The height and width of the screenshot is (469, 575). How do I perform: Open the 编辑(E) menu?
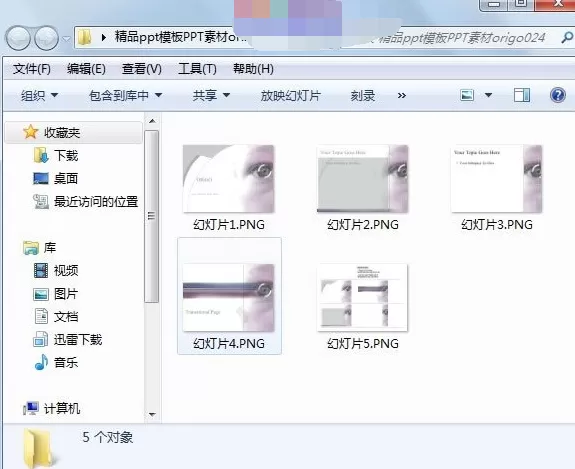(87, 69)
